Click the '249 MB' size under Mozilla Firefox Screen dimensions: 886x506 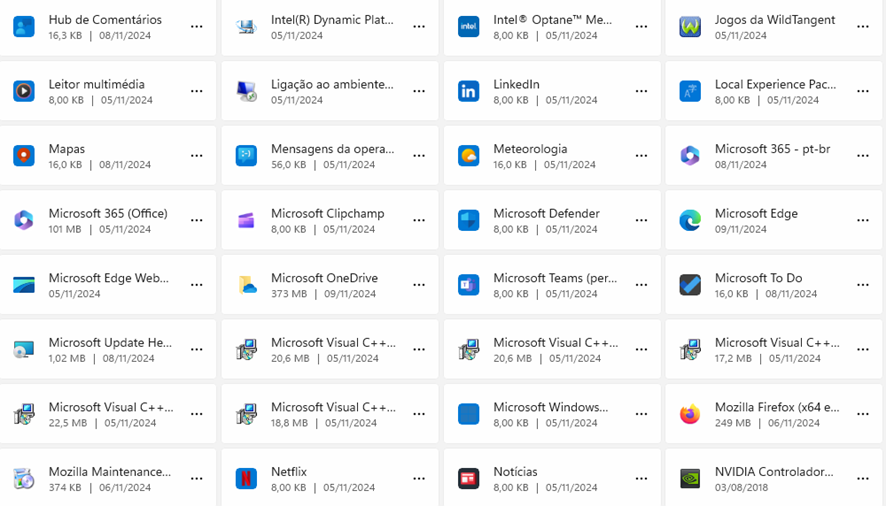point(732,423)
